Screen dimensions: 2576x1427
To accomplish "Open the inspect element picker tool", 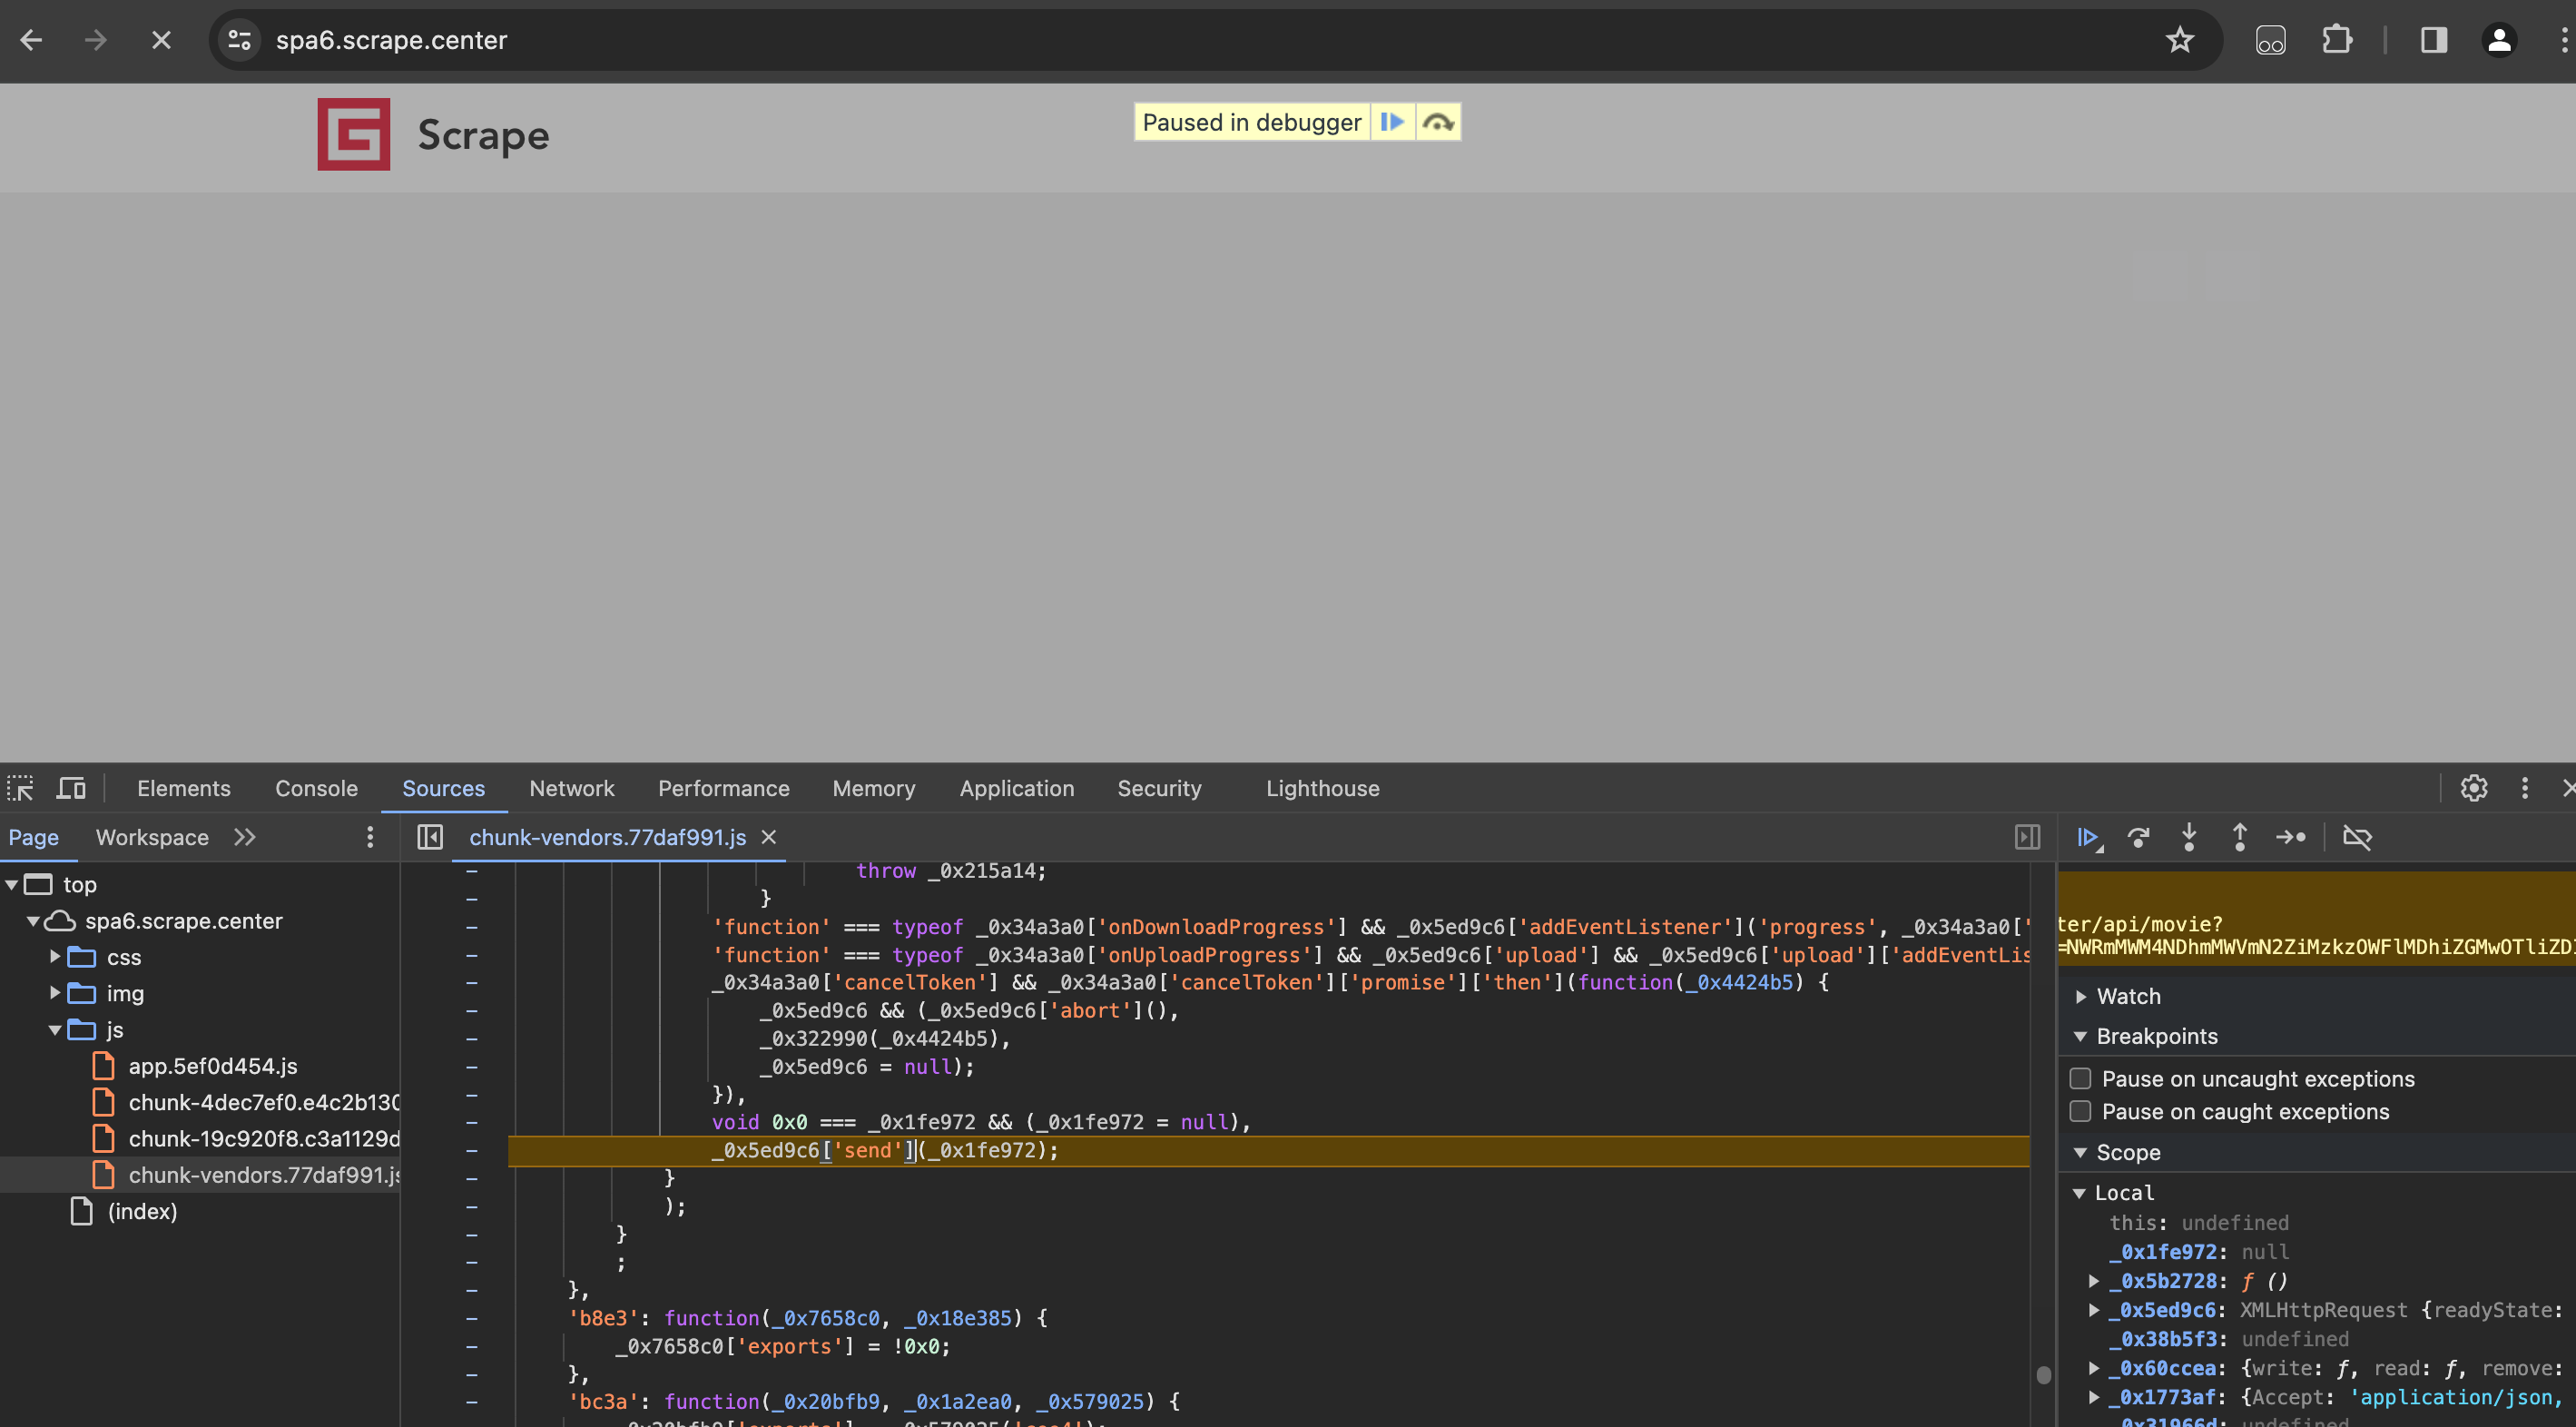I will (20, 789).
